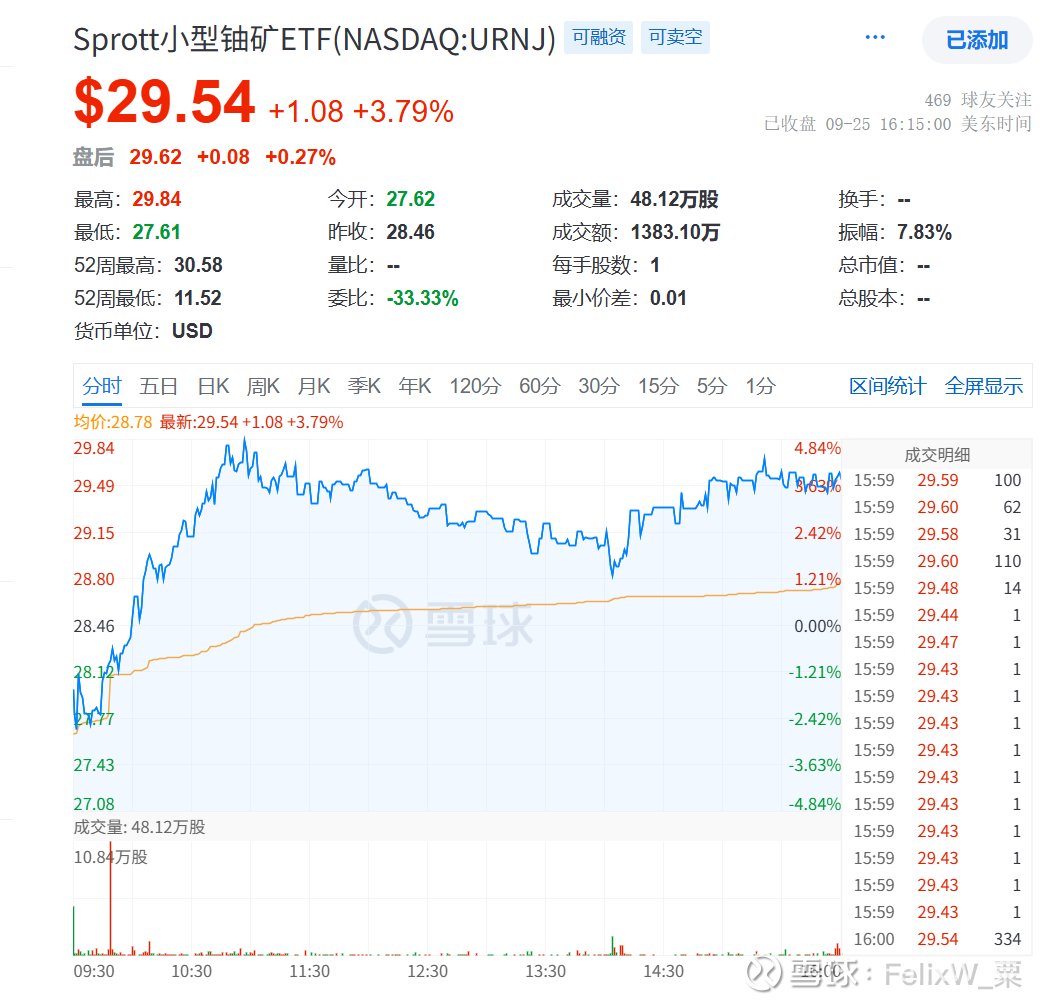Click the 成交明细 trade details header
Screen dimensions: 1053x1006
coord(937,455)
